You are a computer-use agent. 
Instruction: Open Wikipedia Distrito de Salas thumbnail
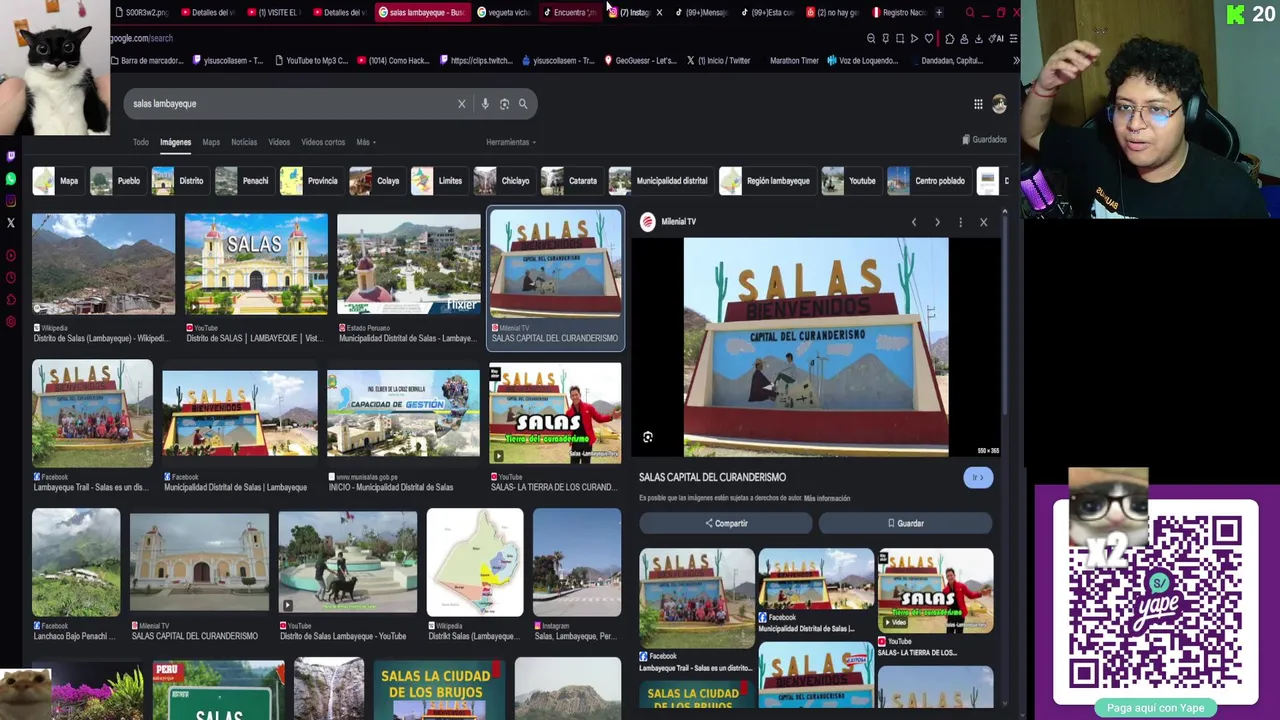(103, 264)
